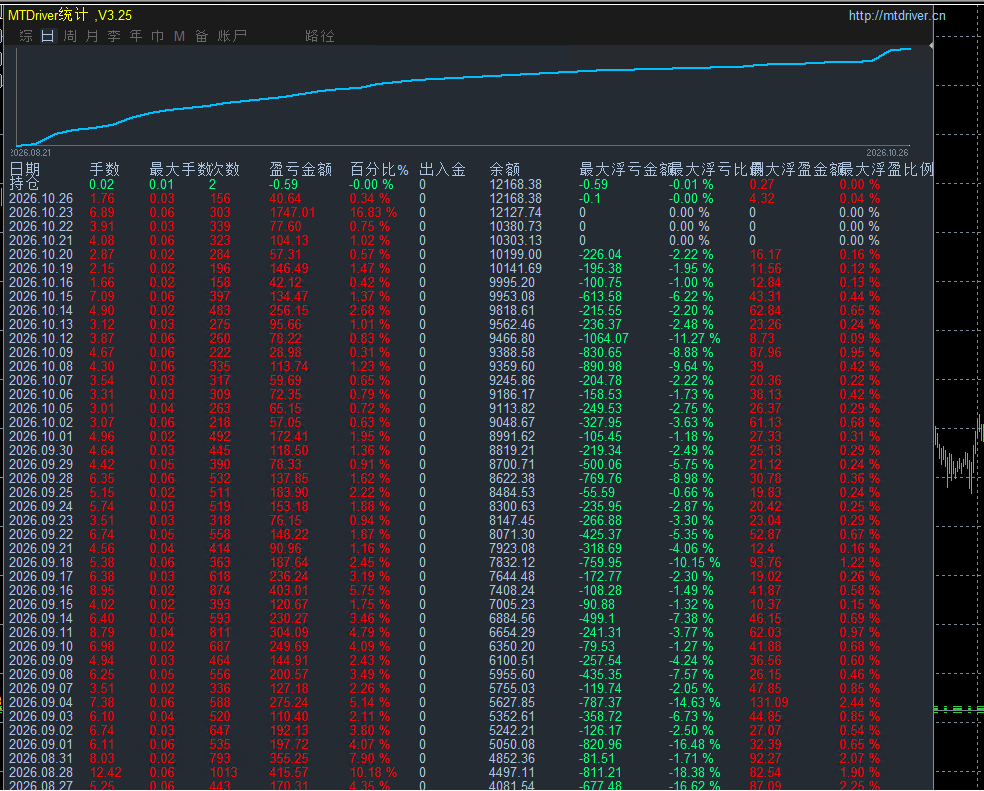
Task: Click the 8991.62 balance value
Action: (512, 437)
